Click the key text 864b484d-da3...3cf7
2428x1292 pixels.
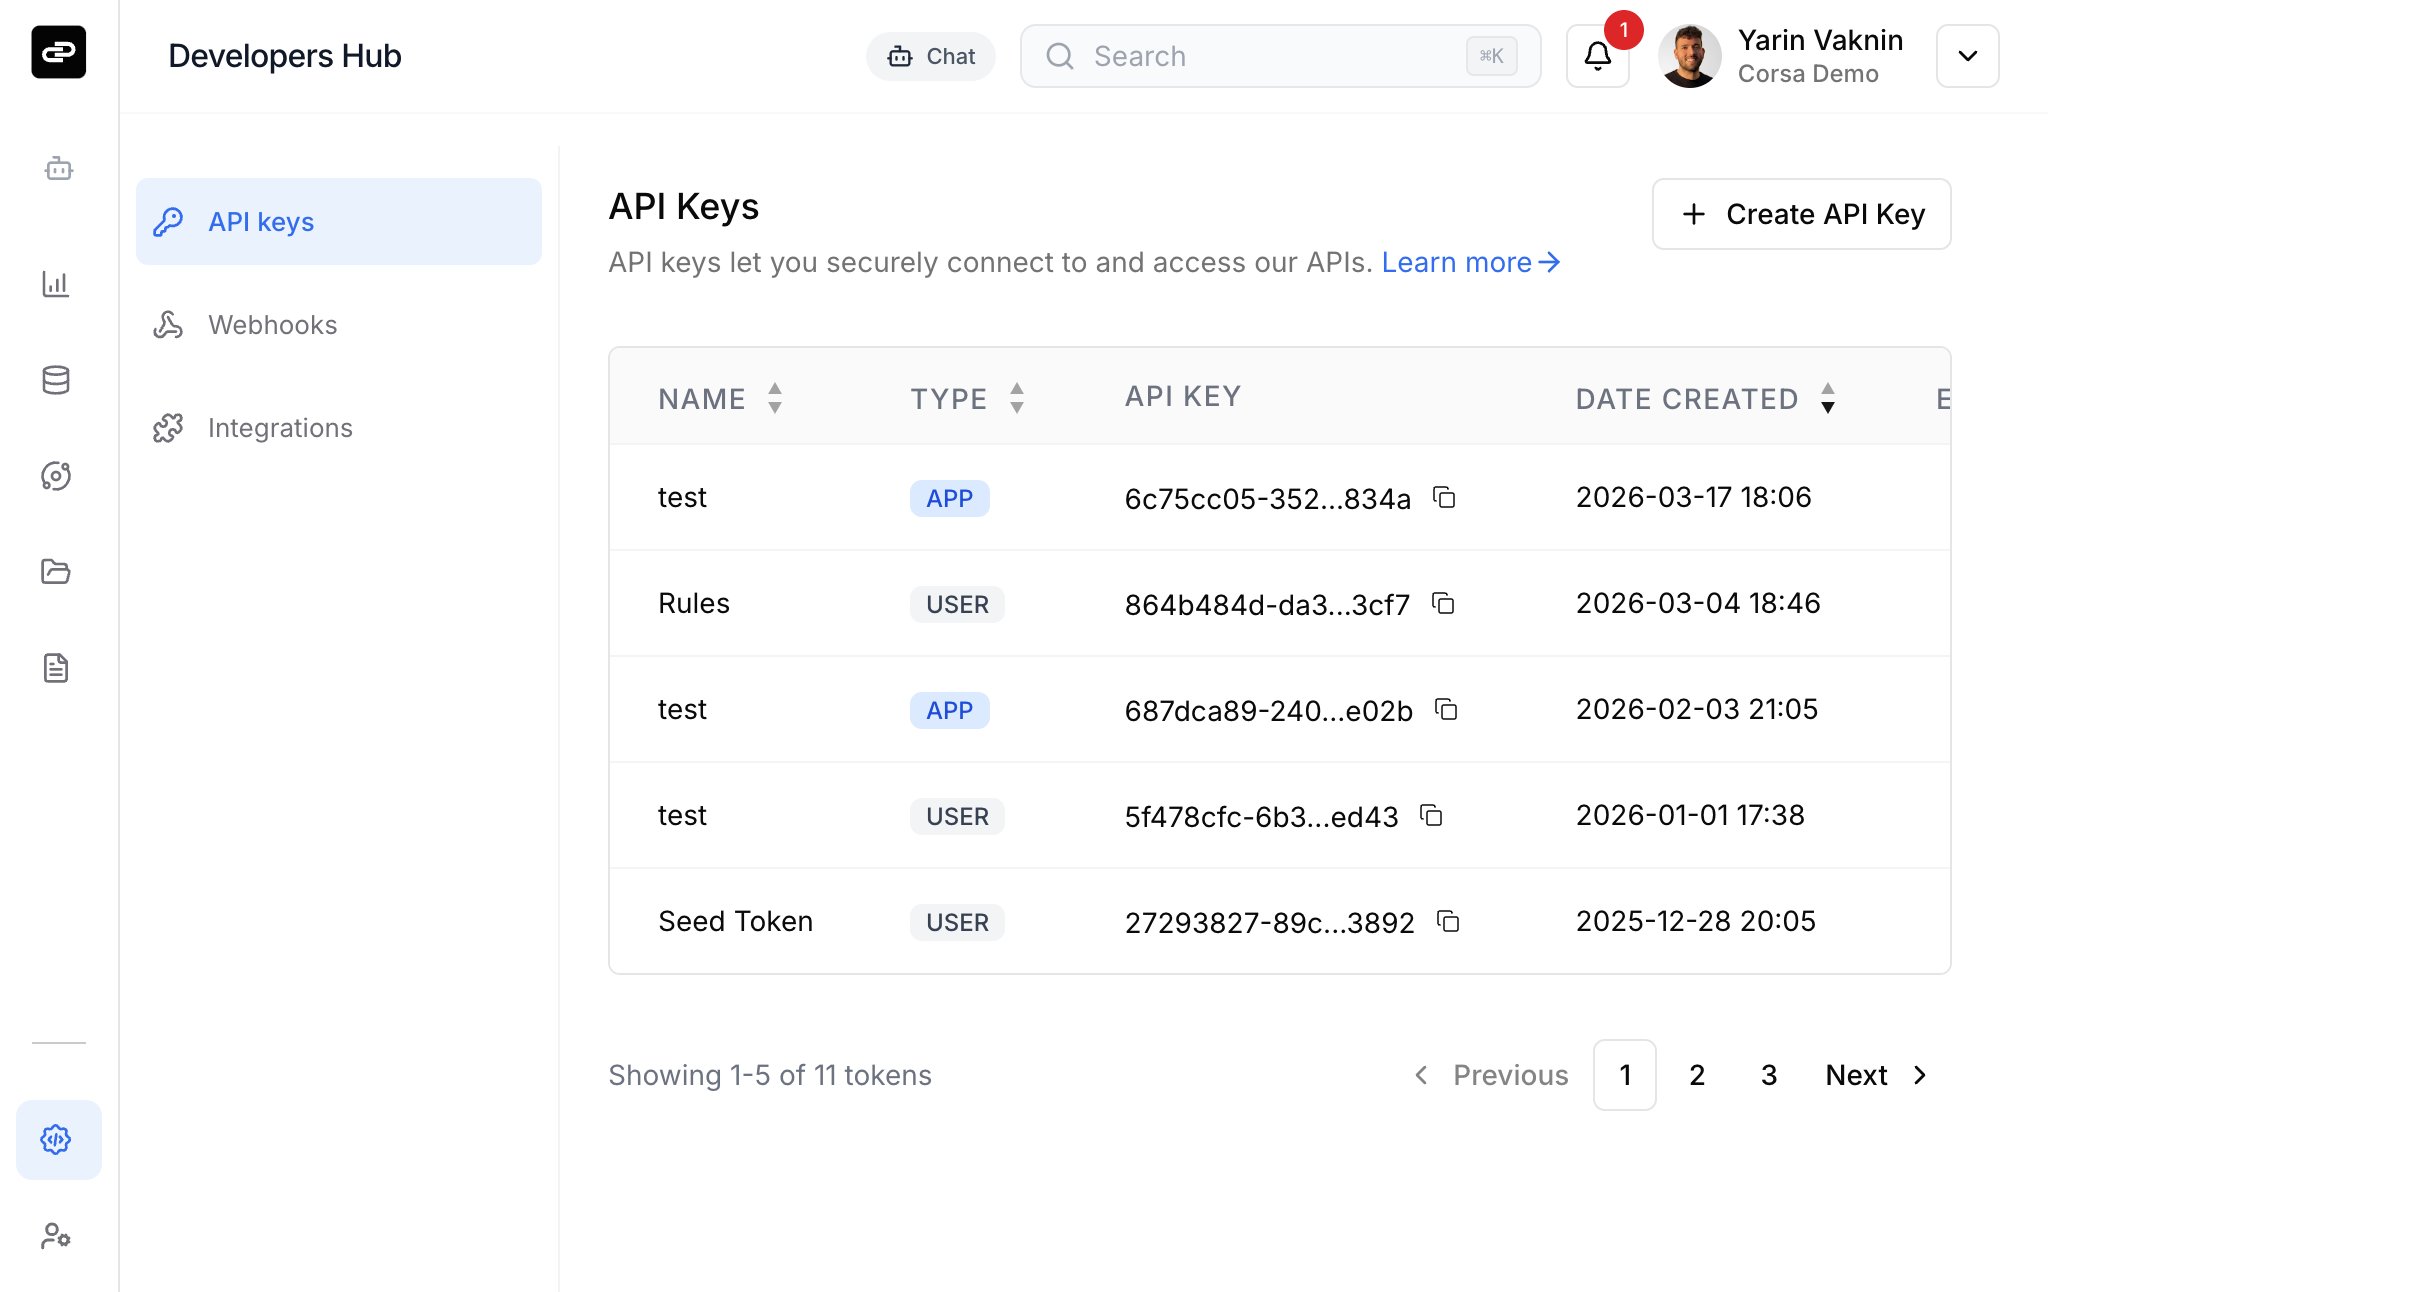point(1267,605)
